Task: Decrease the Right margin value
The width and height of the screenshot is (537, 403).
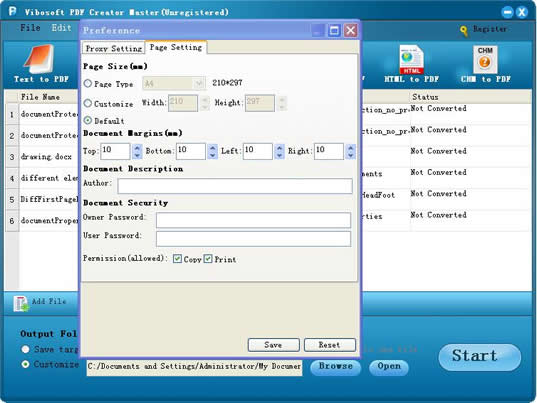Action: pyautogui.click(x=350, y=155)
